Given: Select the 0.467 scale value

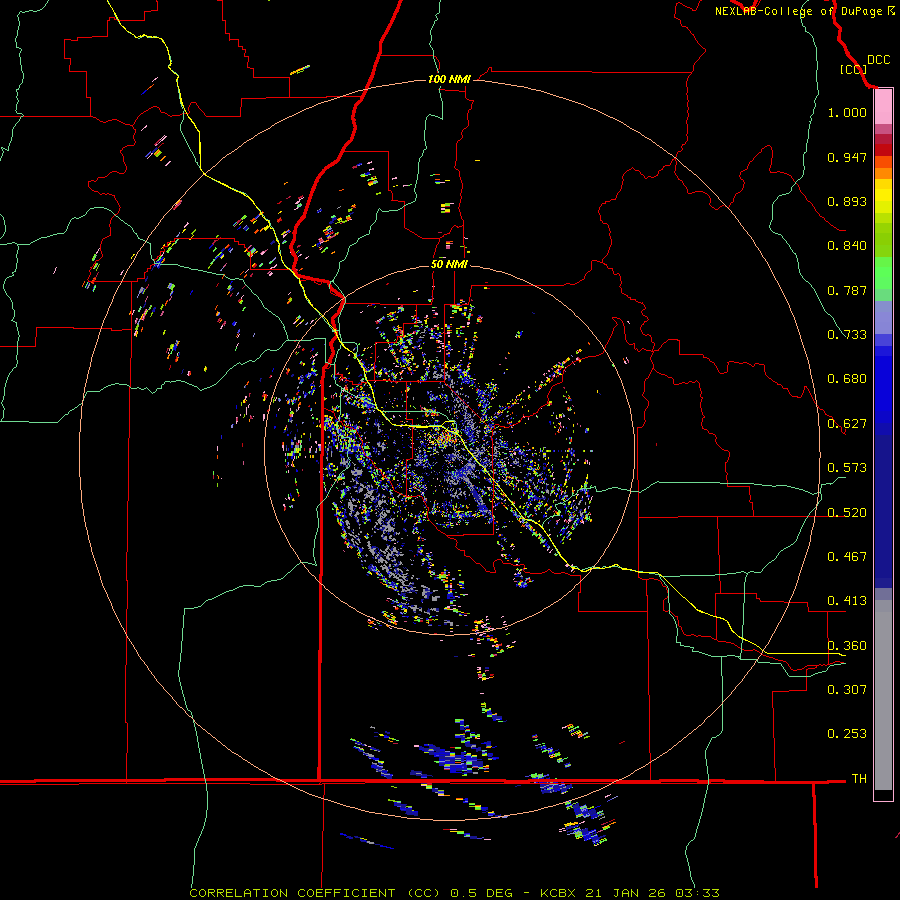Looking at the screenshot, I should pyautogui.click(x=847, y=557).
